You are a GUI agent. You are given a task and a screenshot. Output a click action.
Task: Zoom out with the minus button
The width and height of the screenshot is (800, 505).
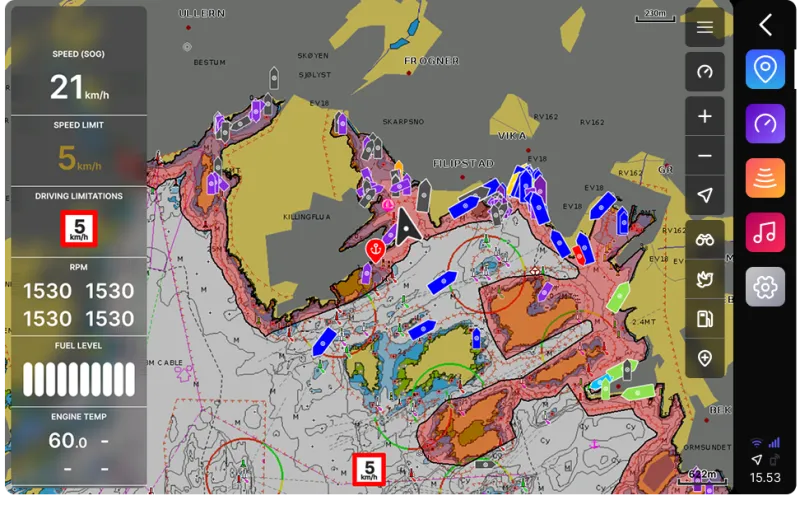(705, 156)
